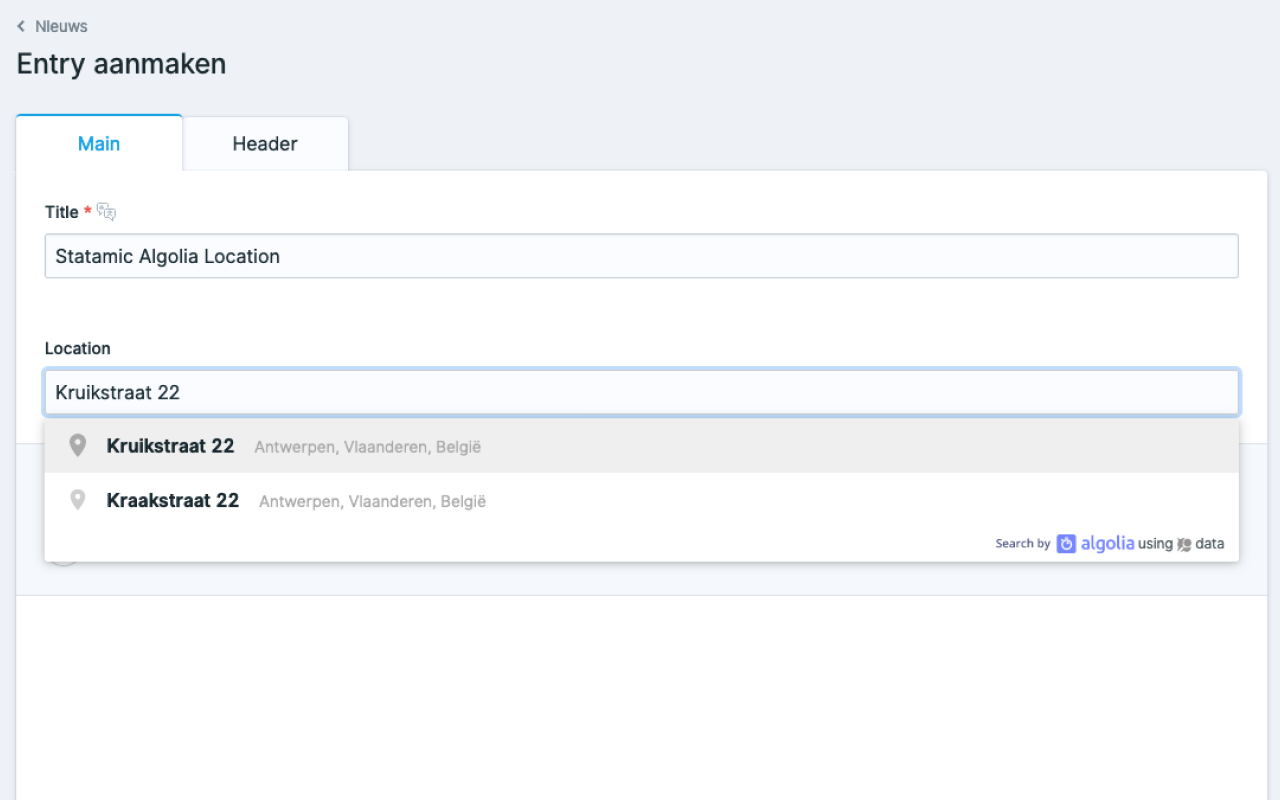Click "Antwerpen, Vlaanderen, België" beside Kraakstraat 22
Viewport: 1280px width, 800px height.
373,501
